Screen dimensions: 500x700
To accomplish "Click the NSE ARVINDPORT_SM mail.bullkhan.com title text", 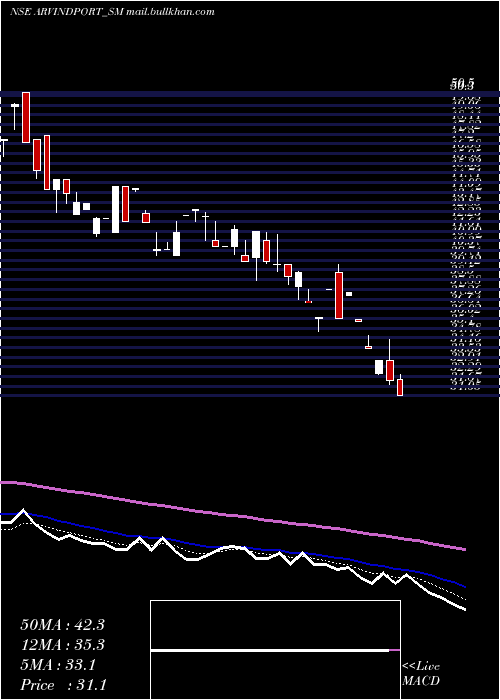I will 112,12.
